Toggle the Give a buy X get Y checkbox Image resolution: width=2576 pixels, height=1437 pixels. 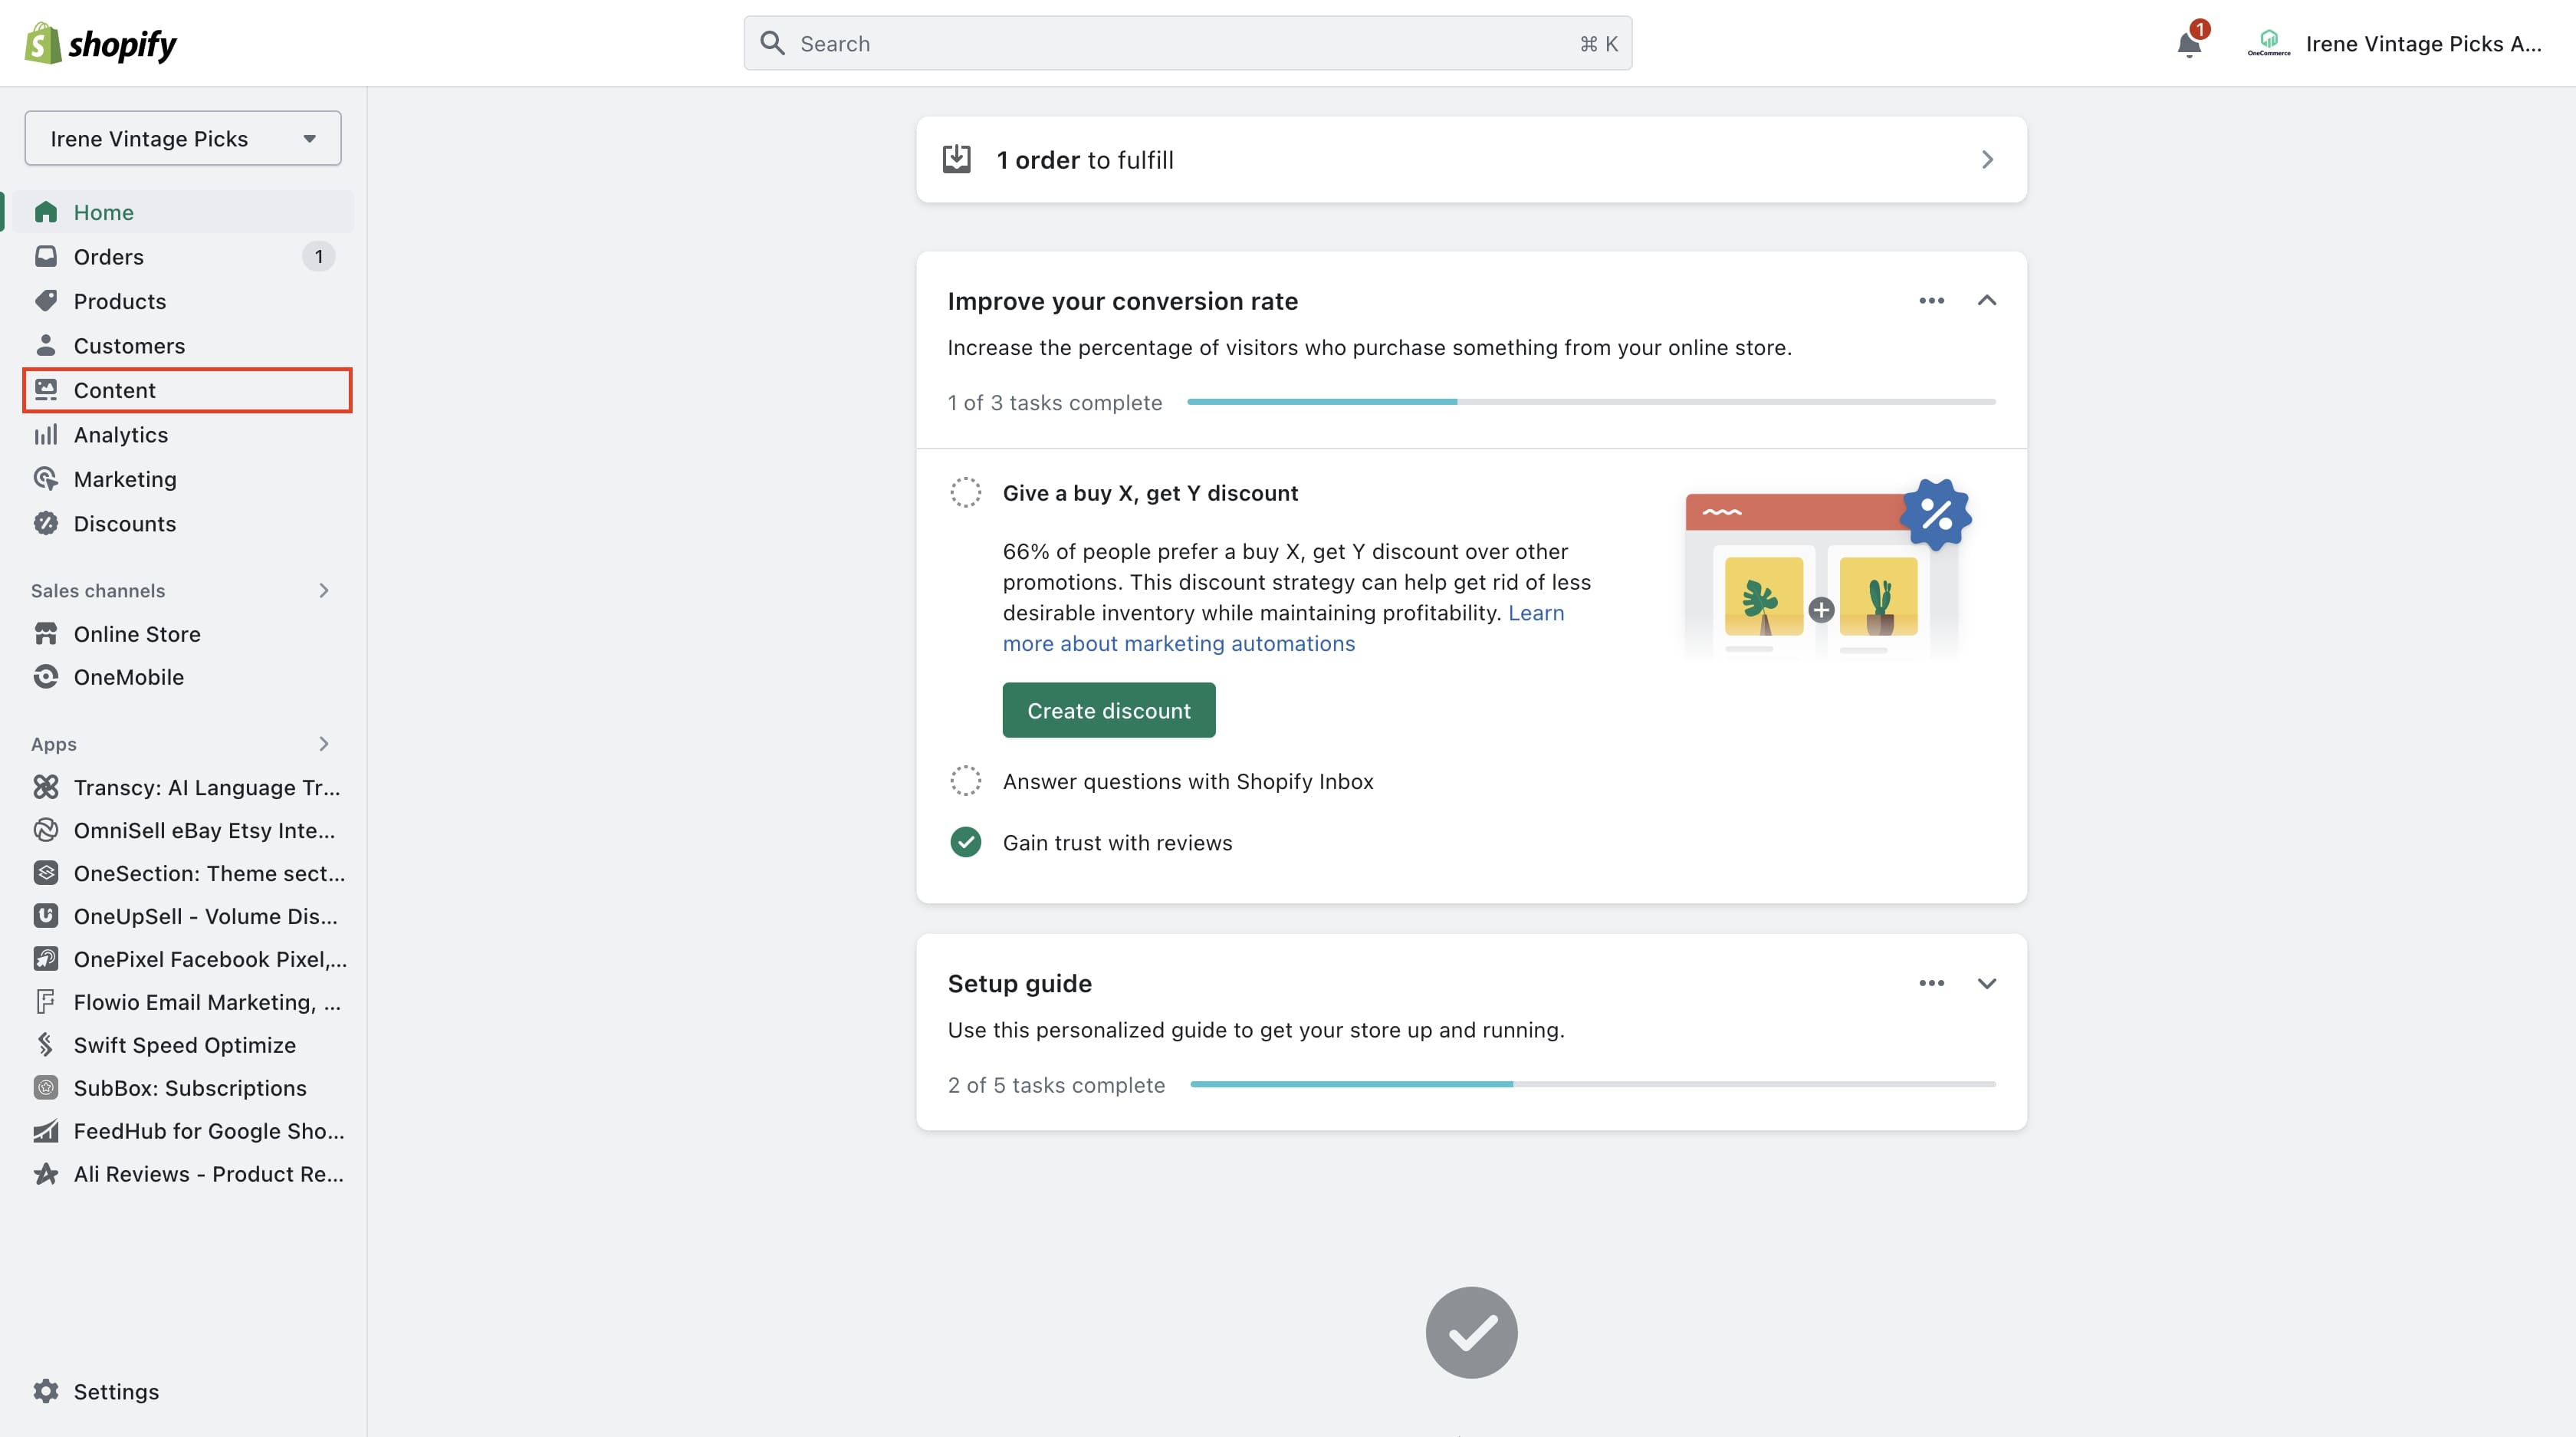[x=966, y=494]
